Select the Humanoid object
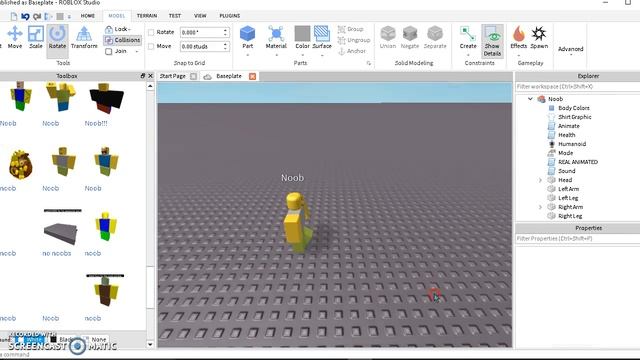This screenshot has height=360, width=640. (x=572, y=144)
